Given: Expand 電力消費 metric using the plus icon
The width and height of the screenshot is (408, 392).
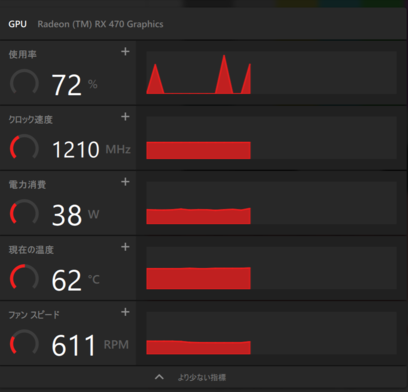Looking at the screenshot, I should point(125,182).
